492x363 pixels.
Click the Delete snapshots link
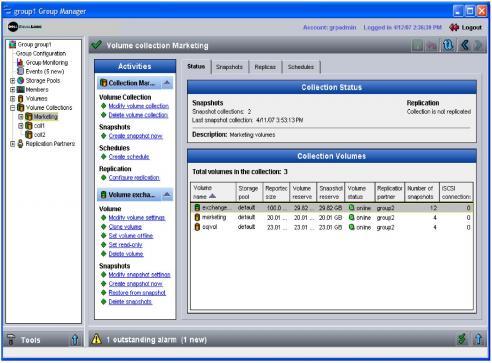click(130, 302)
